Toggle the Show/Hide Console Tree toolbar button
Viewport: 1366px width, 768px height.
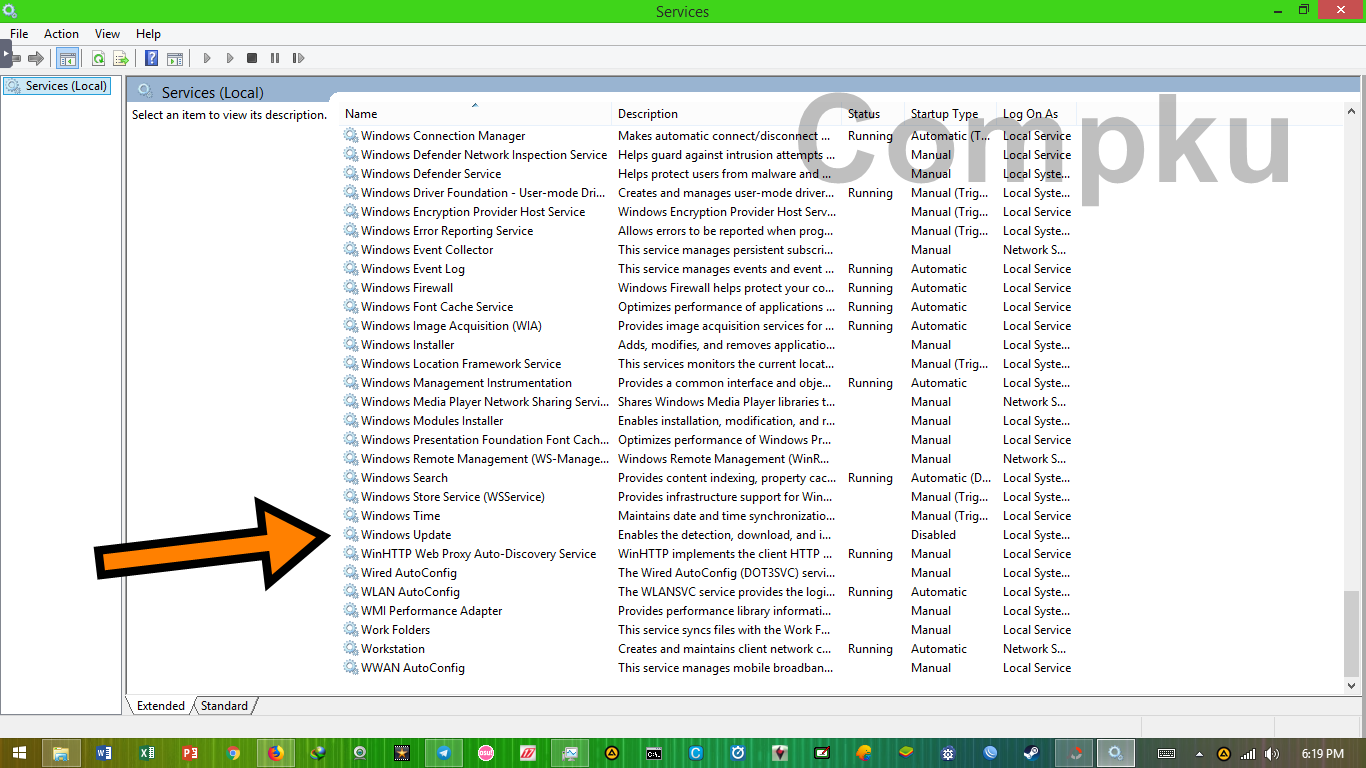[x=67, y=58]
